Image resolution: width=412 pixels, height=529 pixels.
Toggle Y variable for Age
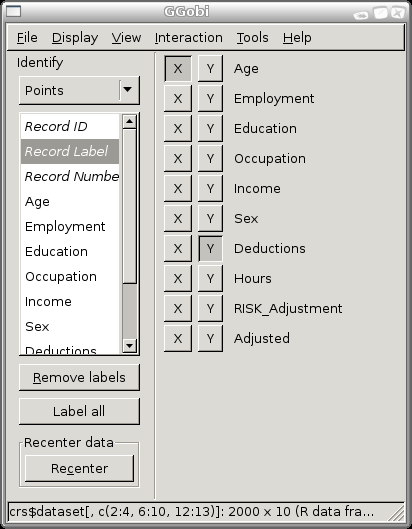(210, 69)
